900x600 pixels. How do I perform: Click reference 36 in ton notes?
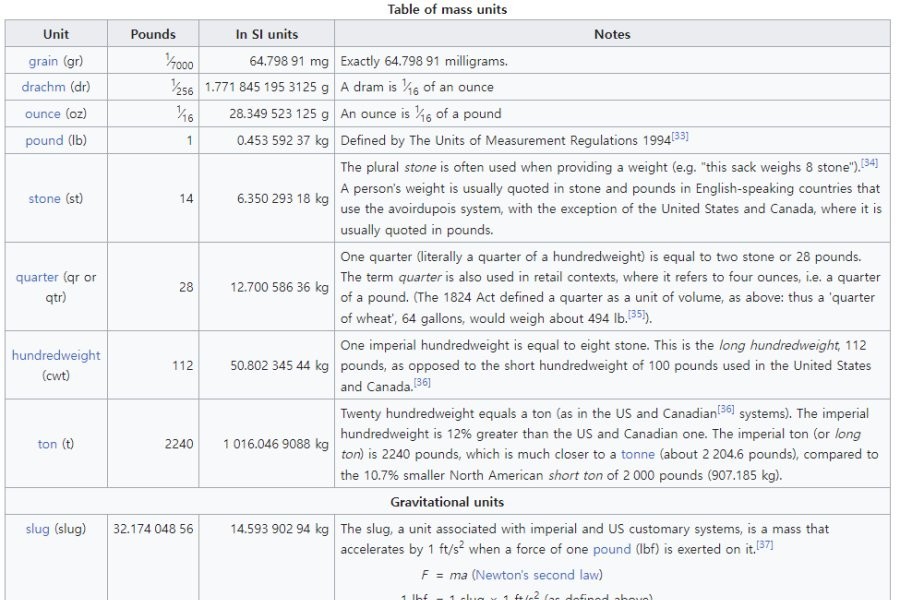pyautogui.click(x=726, y=410)
